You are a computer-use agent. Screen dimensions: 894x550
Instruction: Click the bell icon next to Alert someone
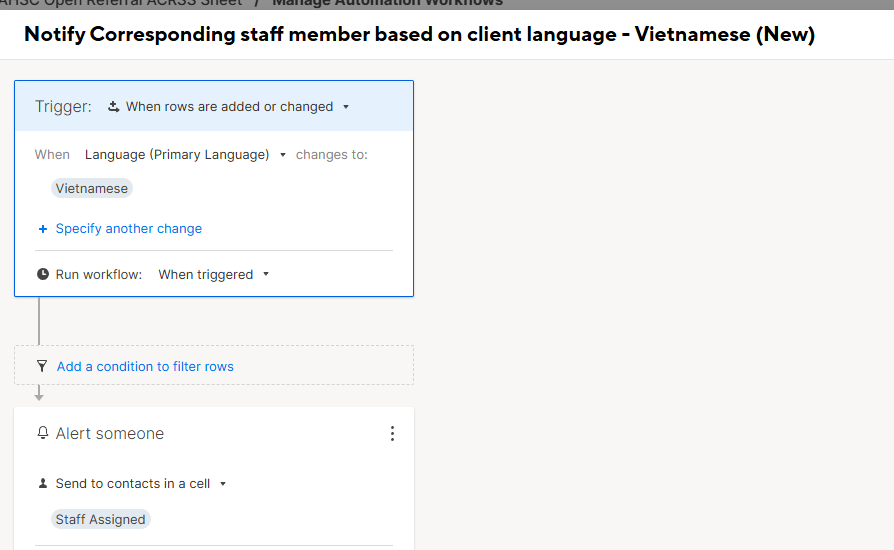[x=43, y=433]
